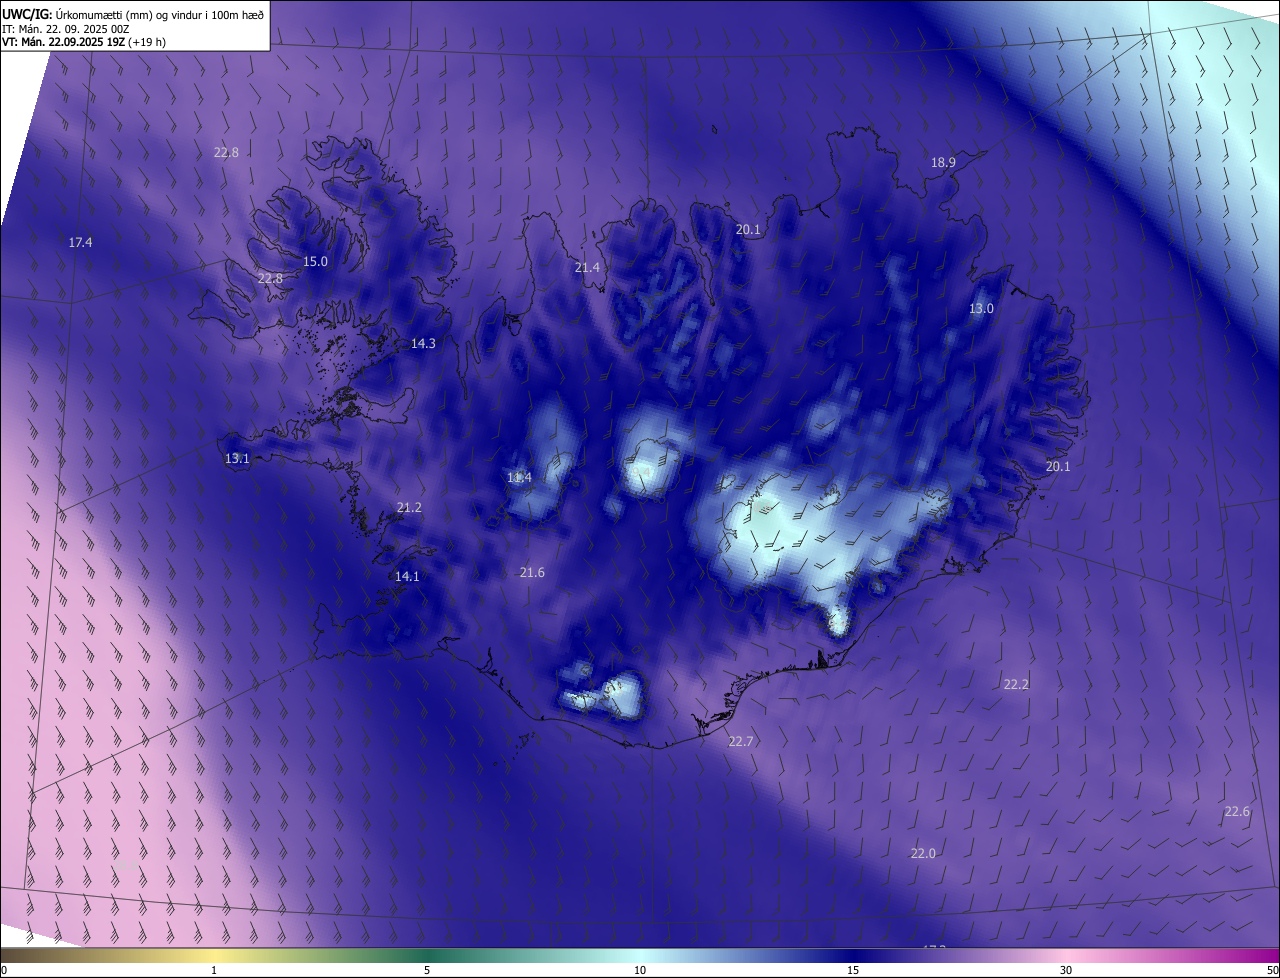The image size is (1280, 978).
Task: Click the 21.2 value label
Action: click(x=409, y=508)
